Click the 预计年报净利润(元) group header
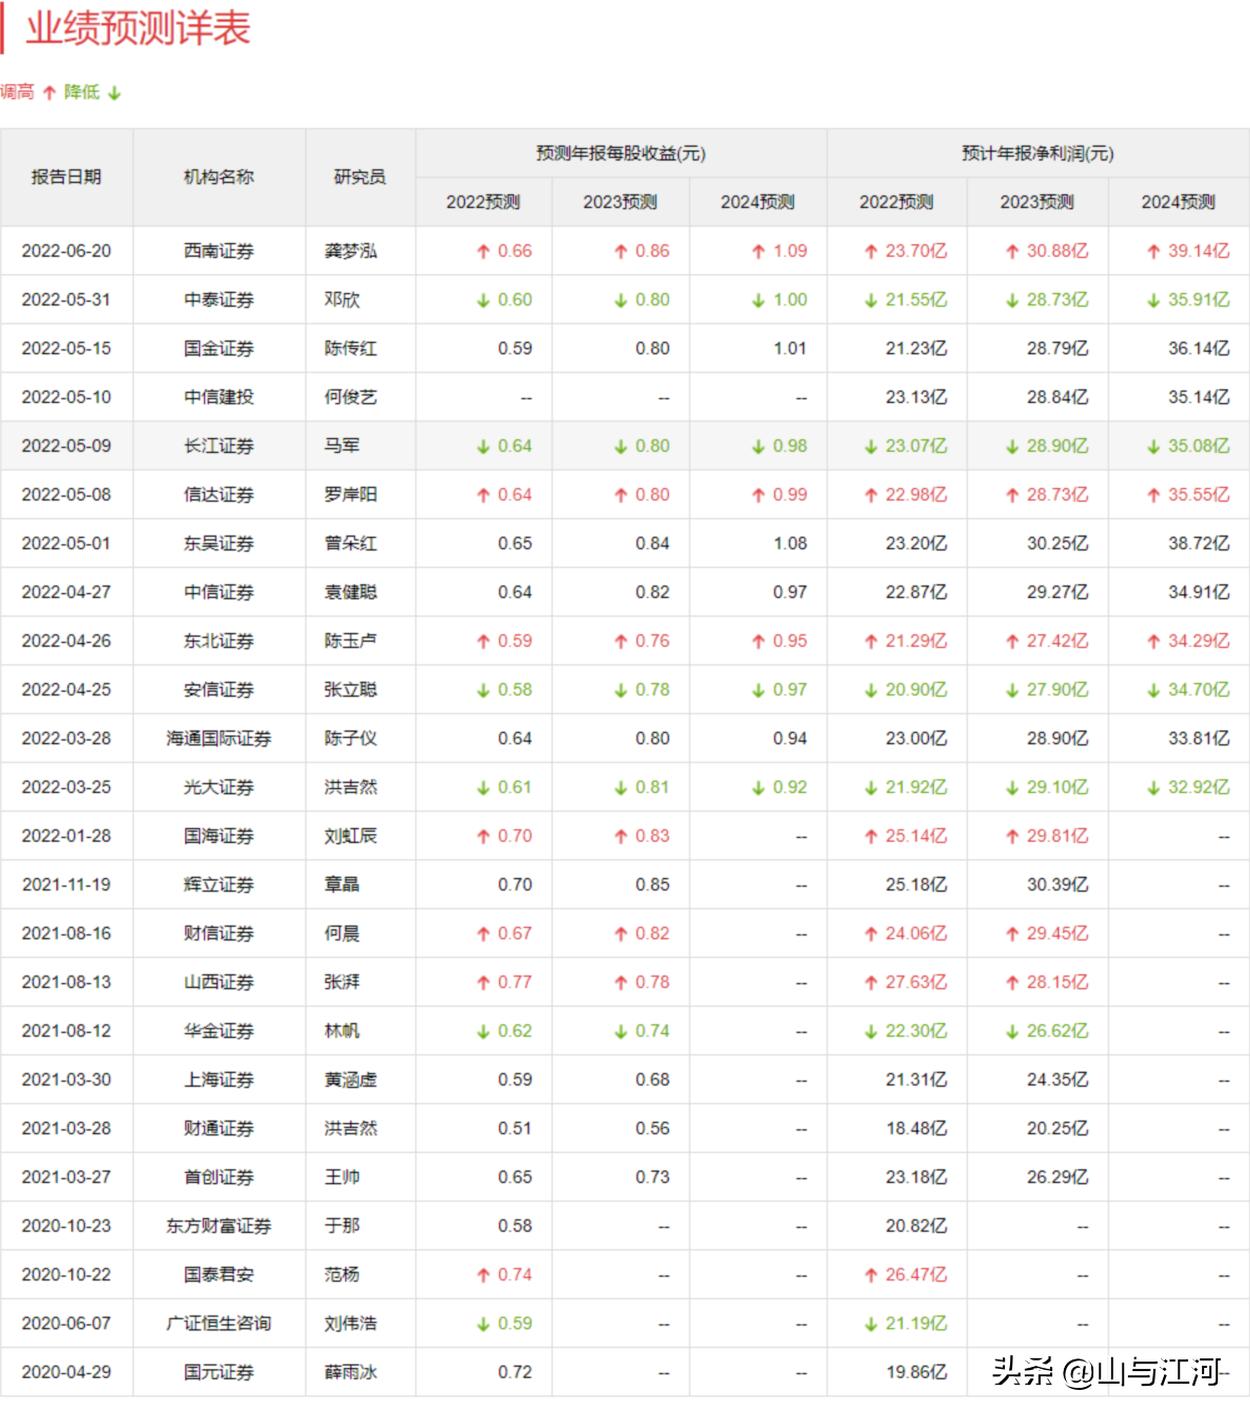The image size is (1250, 1416). (x=1037, y=153)
